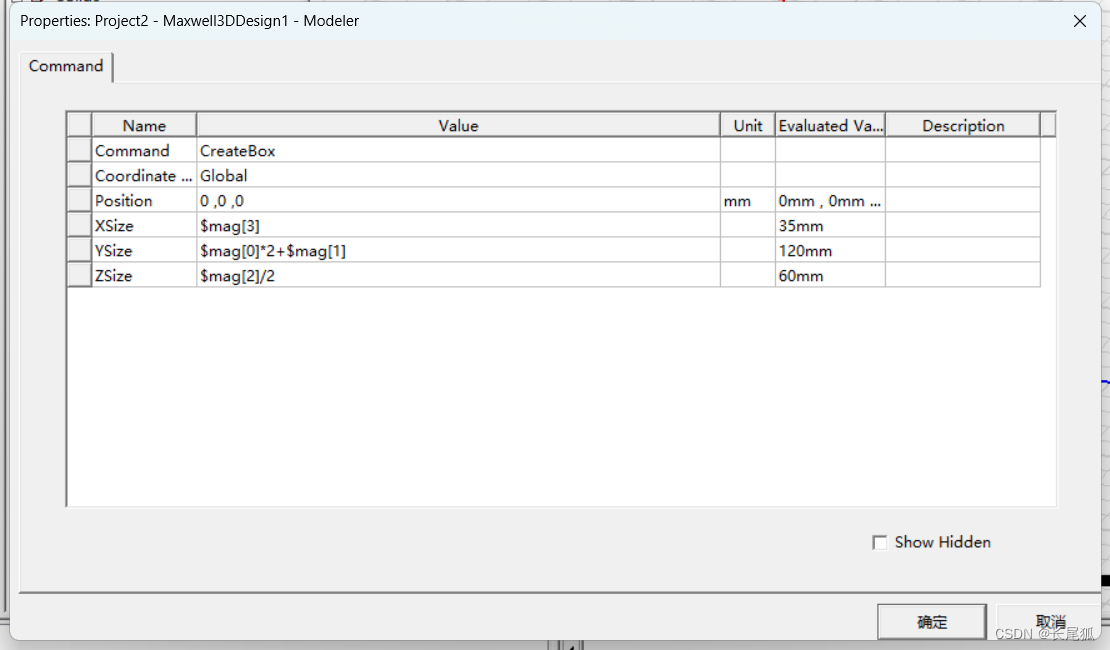
Task: Click the Name column header
Action: (144, 126)
